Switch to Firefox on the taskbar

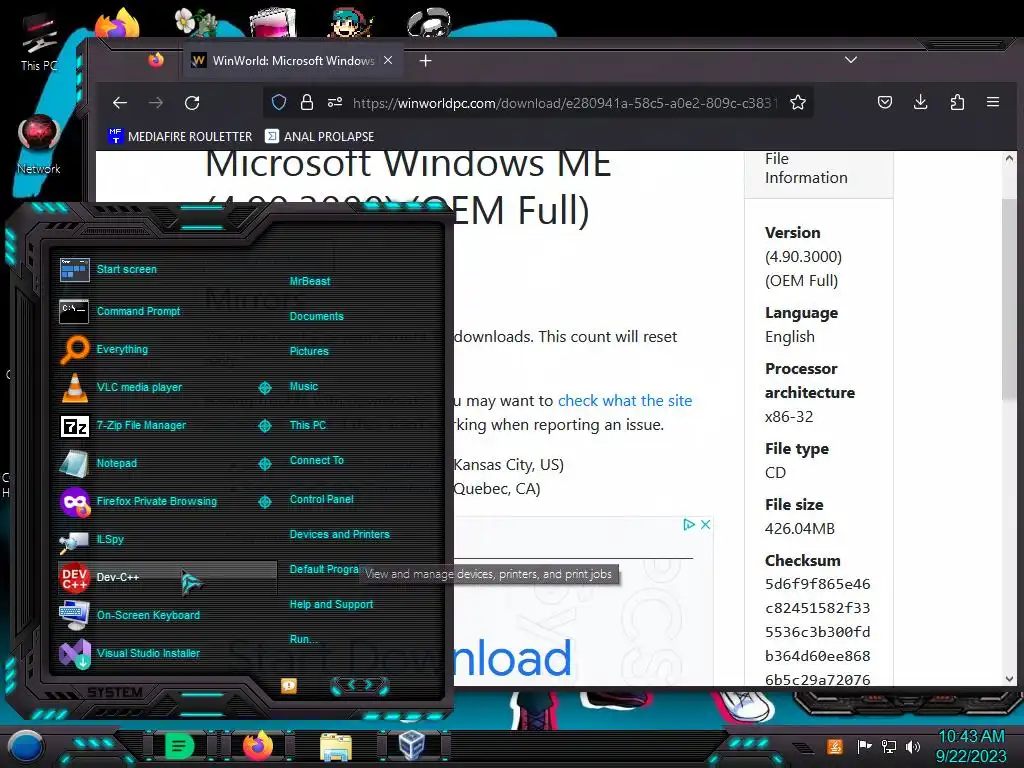pos(257,746)
